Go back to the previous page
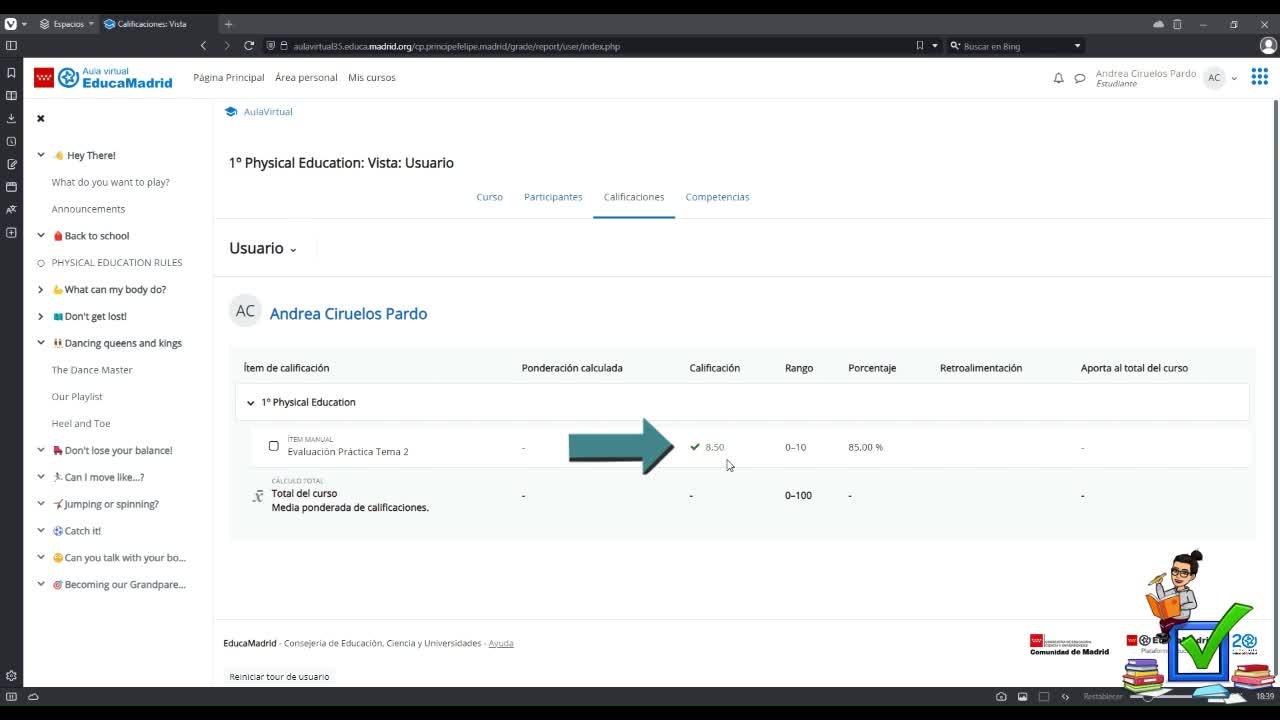 coord(204,46)
